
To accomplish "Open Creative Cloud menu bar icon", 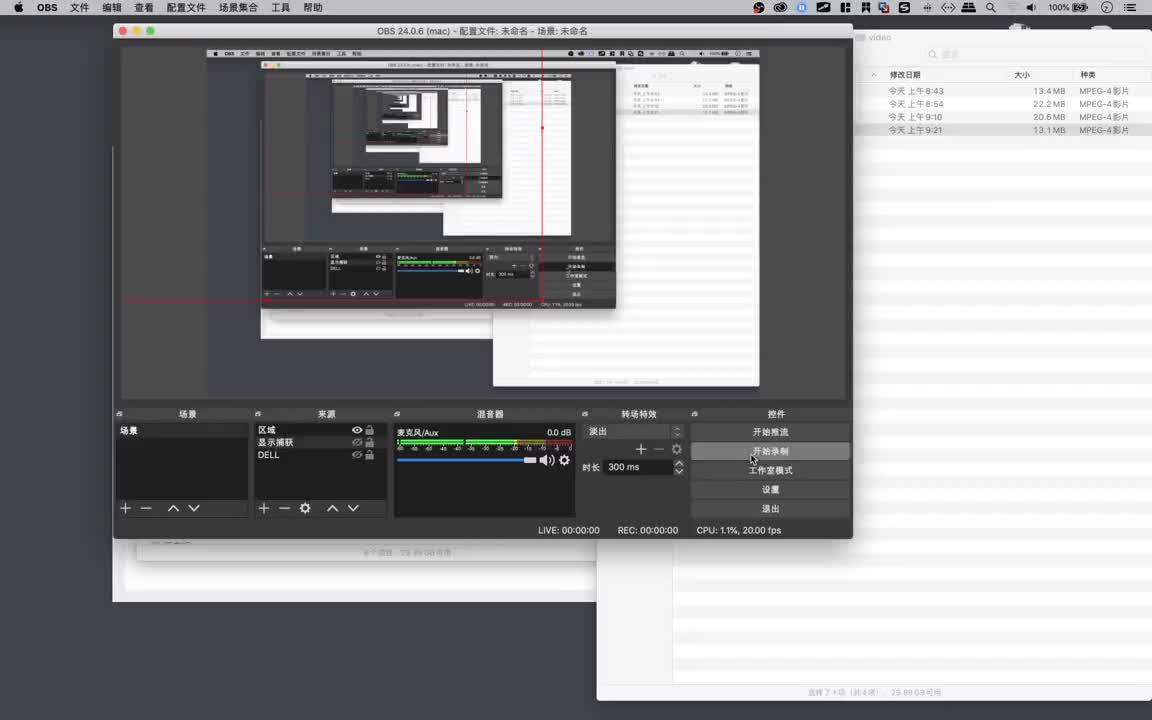I will coord(780,7).
